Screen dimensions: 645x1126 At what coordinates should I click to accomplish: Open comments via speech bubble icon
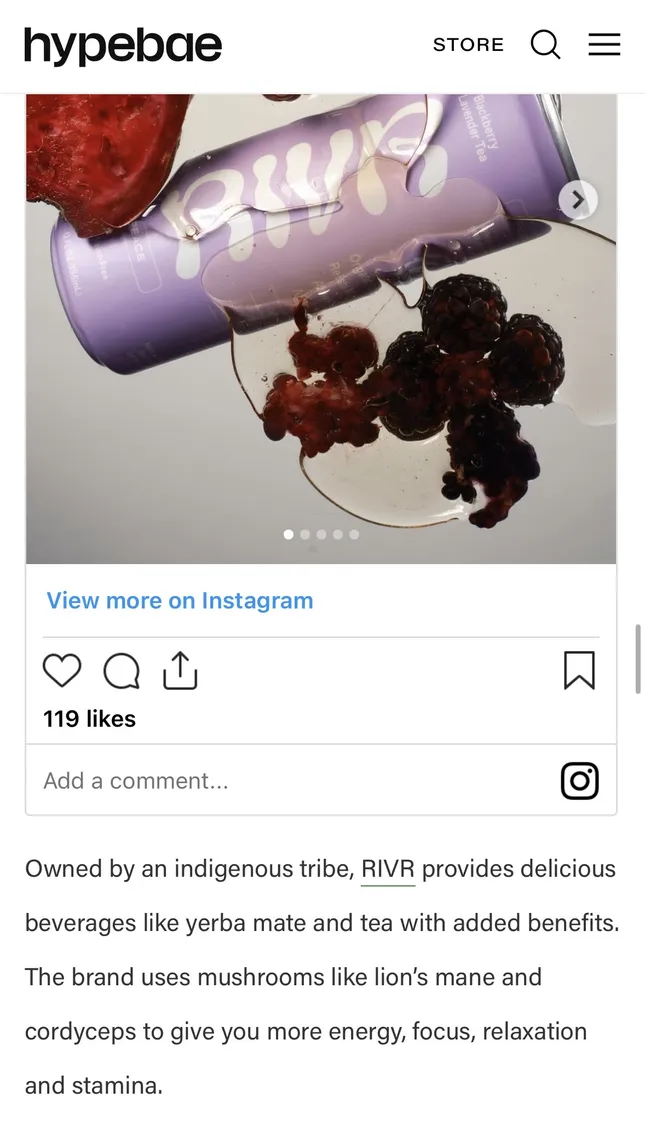[121, 671]
